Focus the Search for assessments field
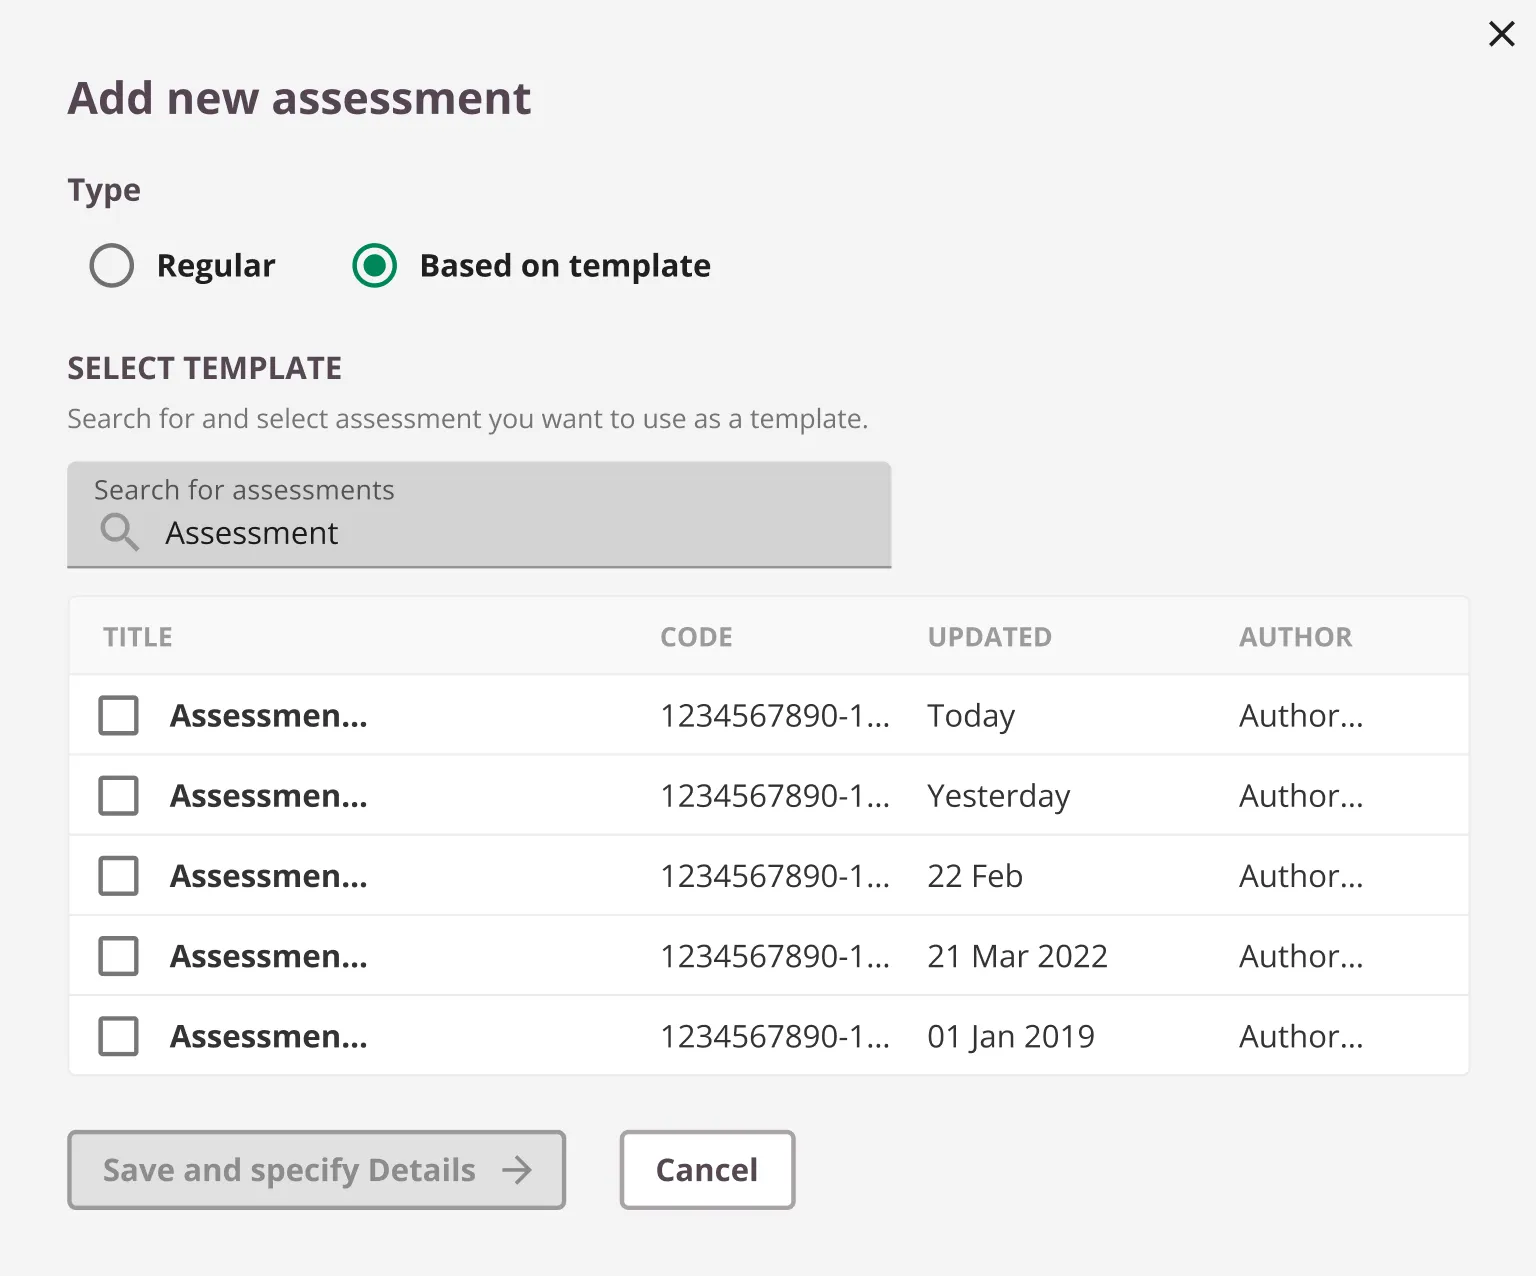 pyautogui.click(x=479, y=515)
